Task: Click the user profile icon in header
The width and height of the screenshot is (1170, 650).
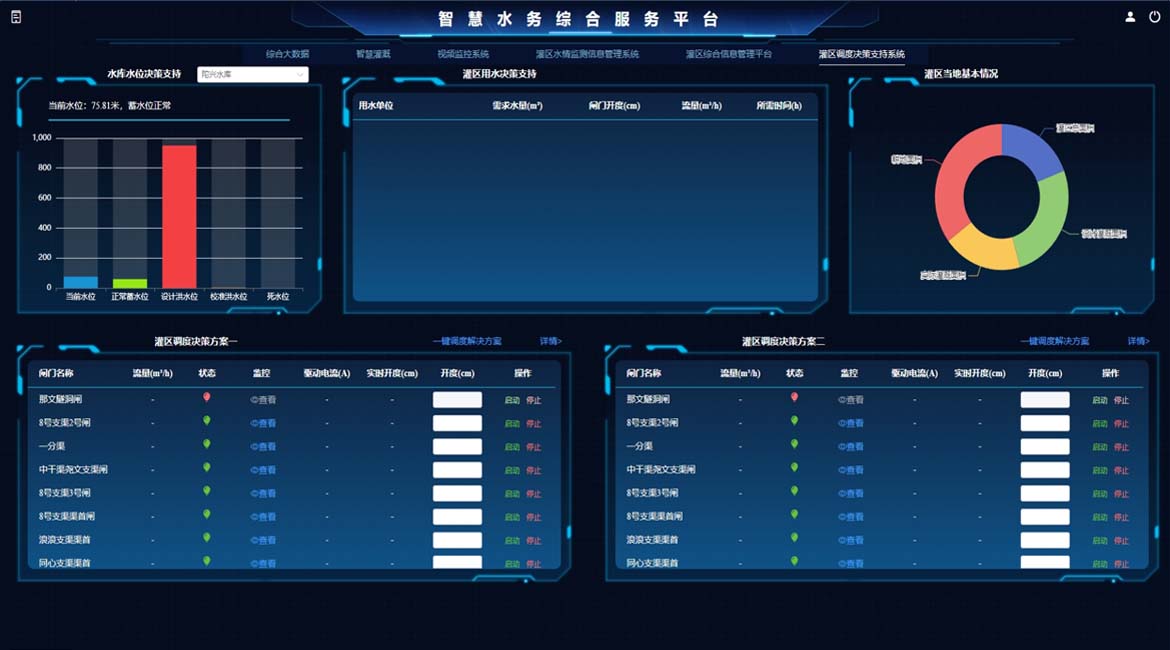Action: click(x=1130, y=17)
